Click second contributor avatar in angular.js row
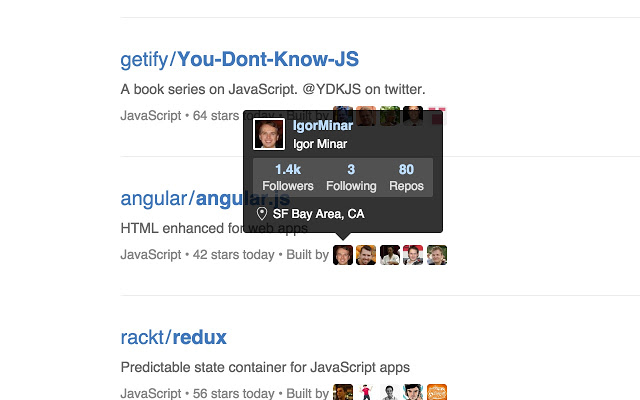The height and width of the screenshot is (400, 640). pos(366,255)
